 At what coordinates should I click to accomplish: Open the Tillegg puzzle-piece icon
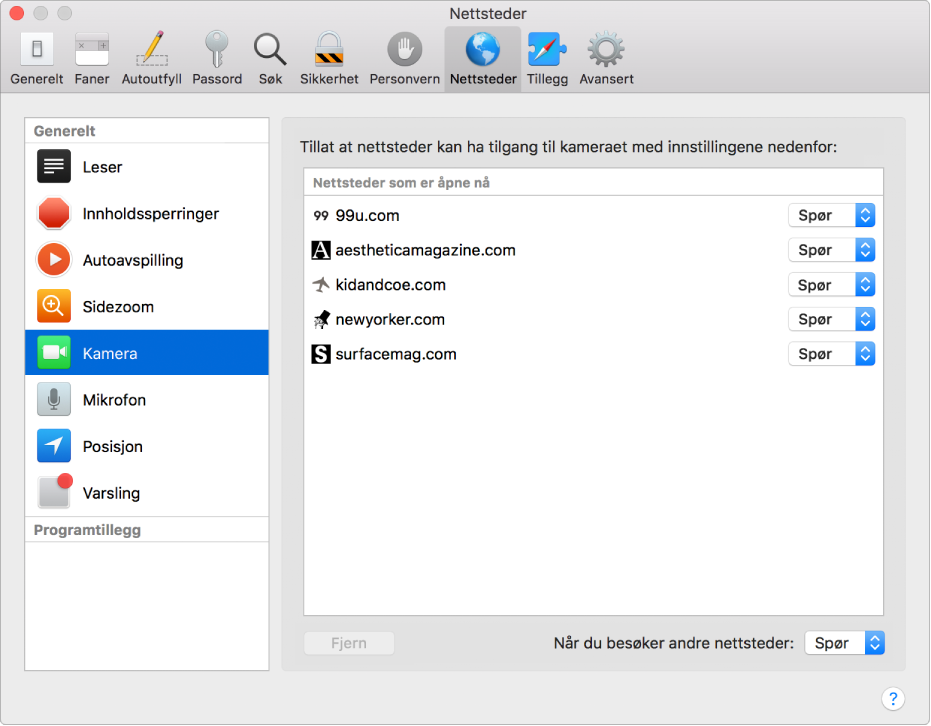tap(547, 49)
